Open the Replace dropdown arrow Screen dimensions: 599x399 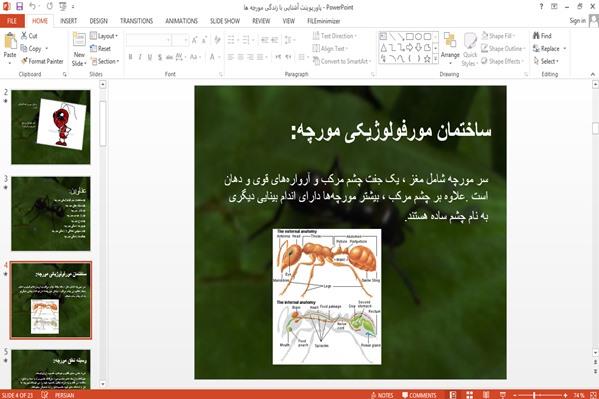[565, 49]
